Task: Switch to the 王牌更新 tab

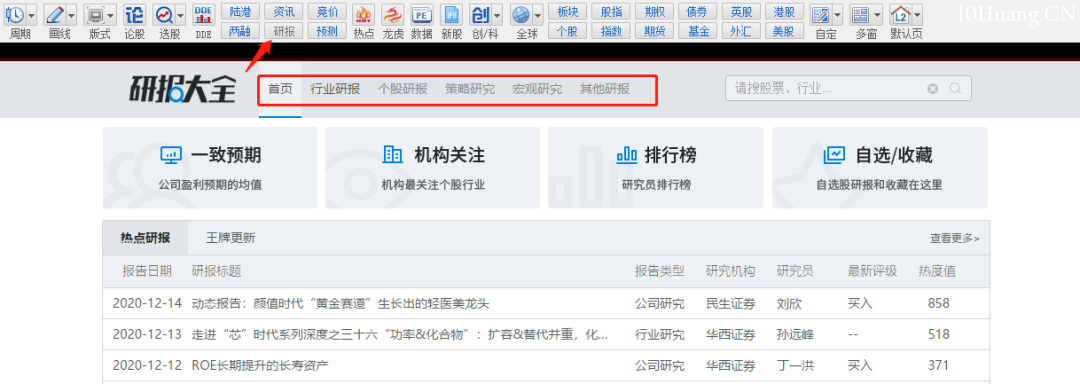Action: pyautogui.click(x=231, y=238)
